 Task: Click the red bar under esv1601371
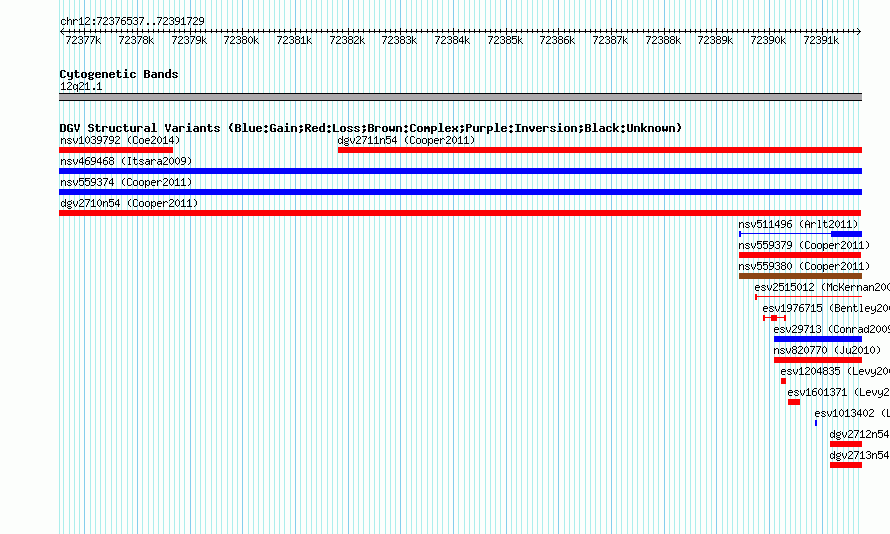point(794,402)
